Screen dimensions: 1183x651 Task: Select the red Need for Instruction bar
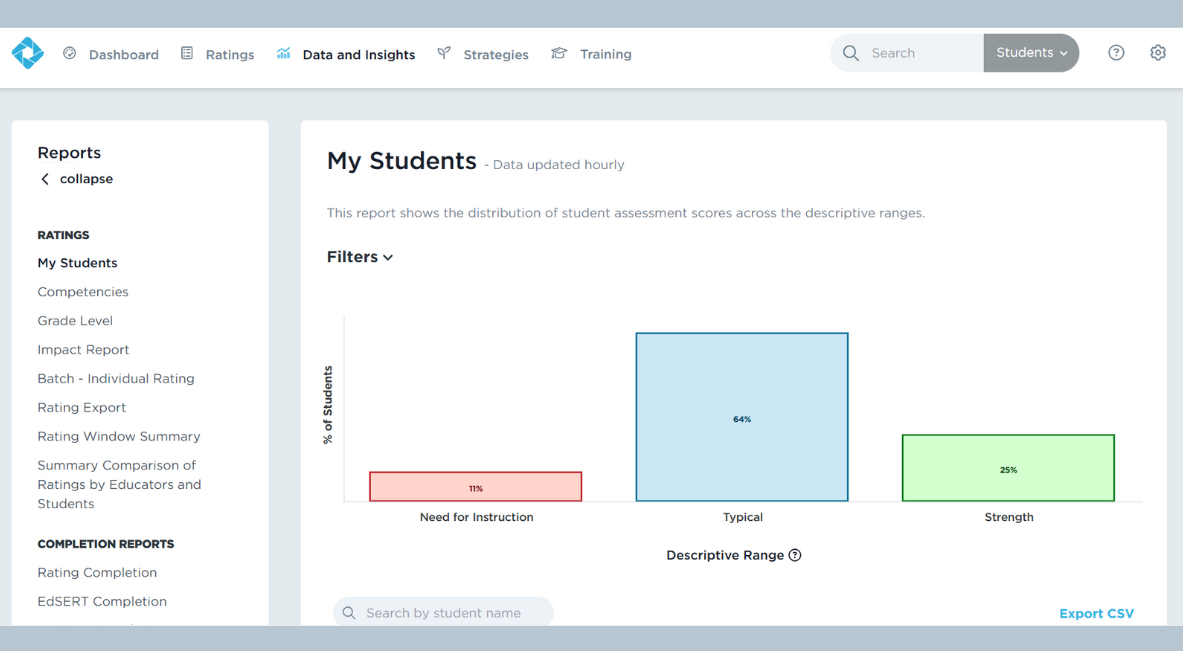pyautogui.click(x=475, y=487)
